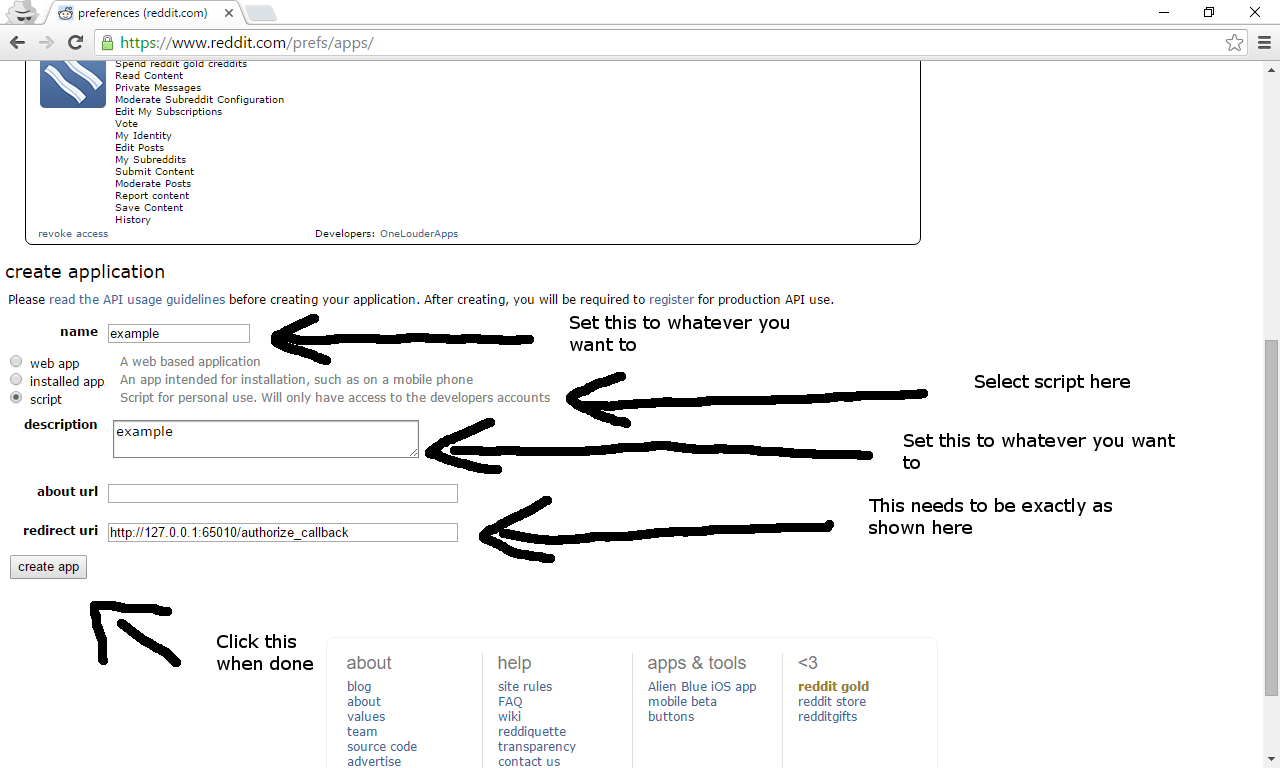The width and height of the screenshot is (1280, 768).
Task: Click the redirect uri input field
Action: pyautogui.click(x=283, y=532)
